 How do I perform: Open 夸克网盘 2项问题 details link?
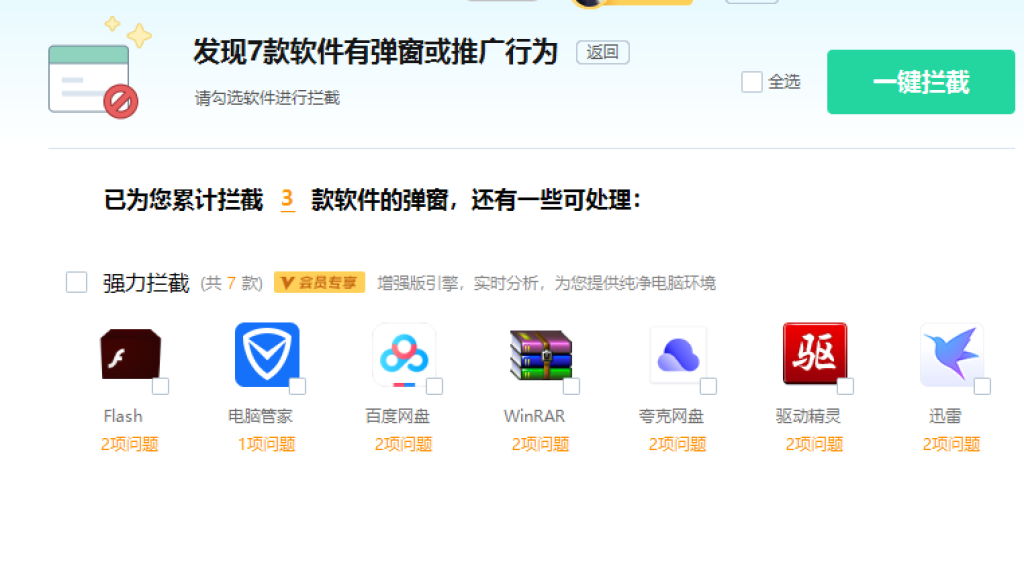point(677,444)
